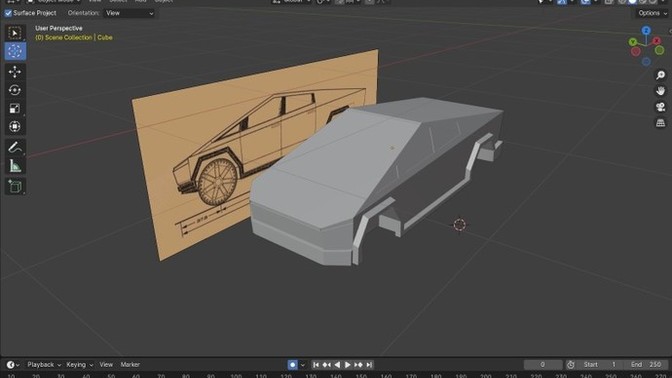Open the Orientation View dropdown
This screenshot has height=378, width=672.
[x=129, y=13]
